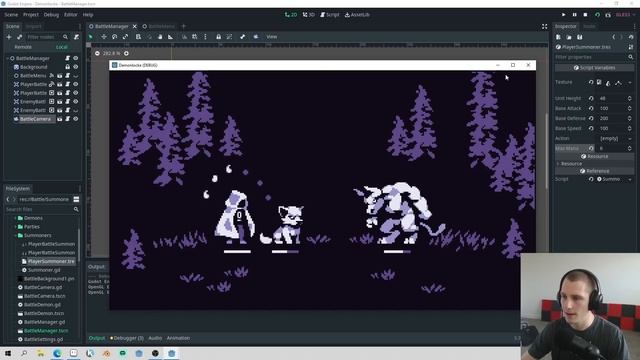Image resolution: width=640 pixels, height=360 pixels.
Task: Open Inspector object history icon
Action: click(x=631, y=37)
